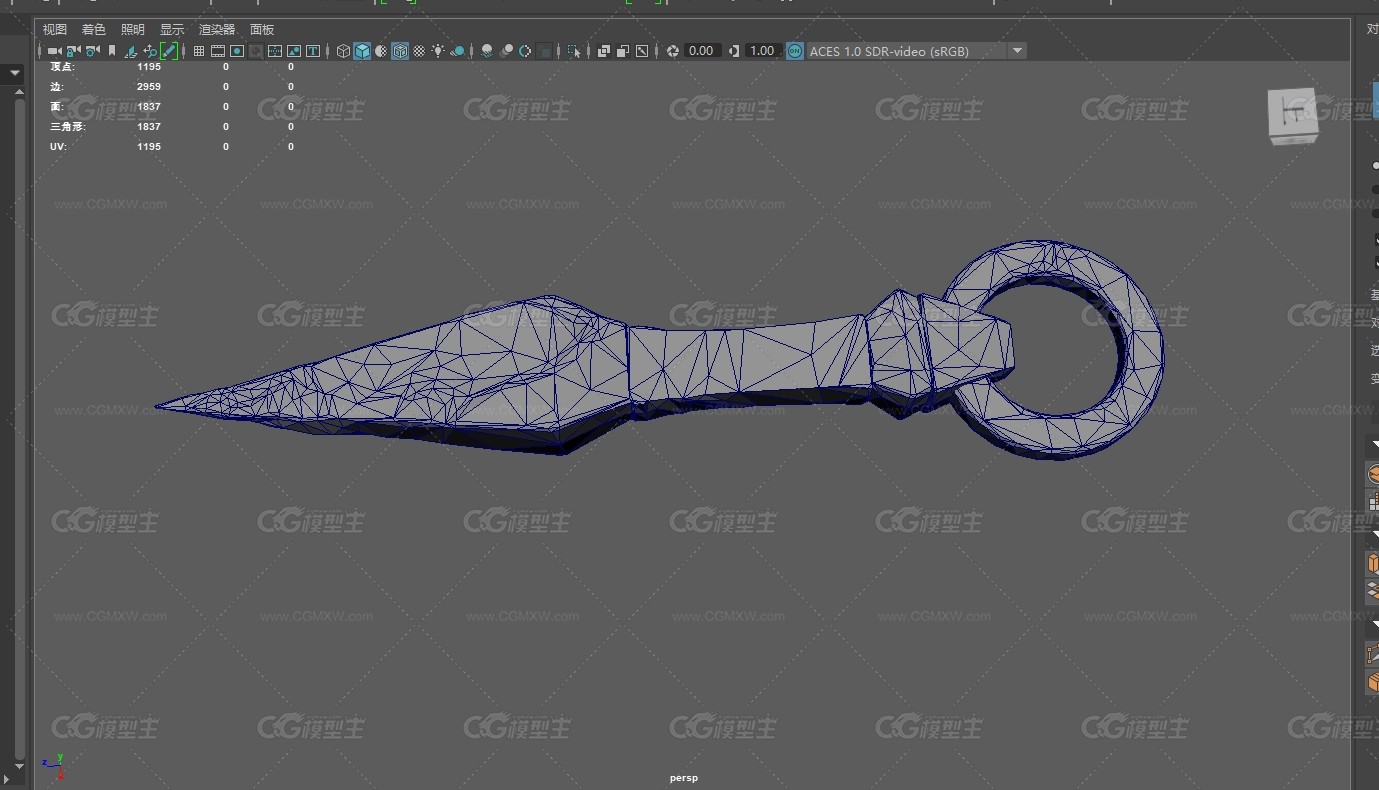Viewport: 1379px width, 790px height.
Task: Edit the gamma value 1.00 field
Action: pos(762,51)
